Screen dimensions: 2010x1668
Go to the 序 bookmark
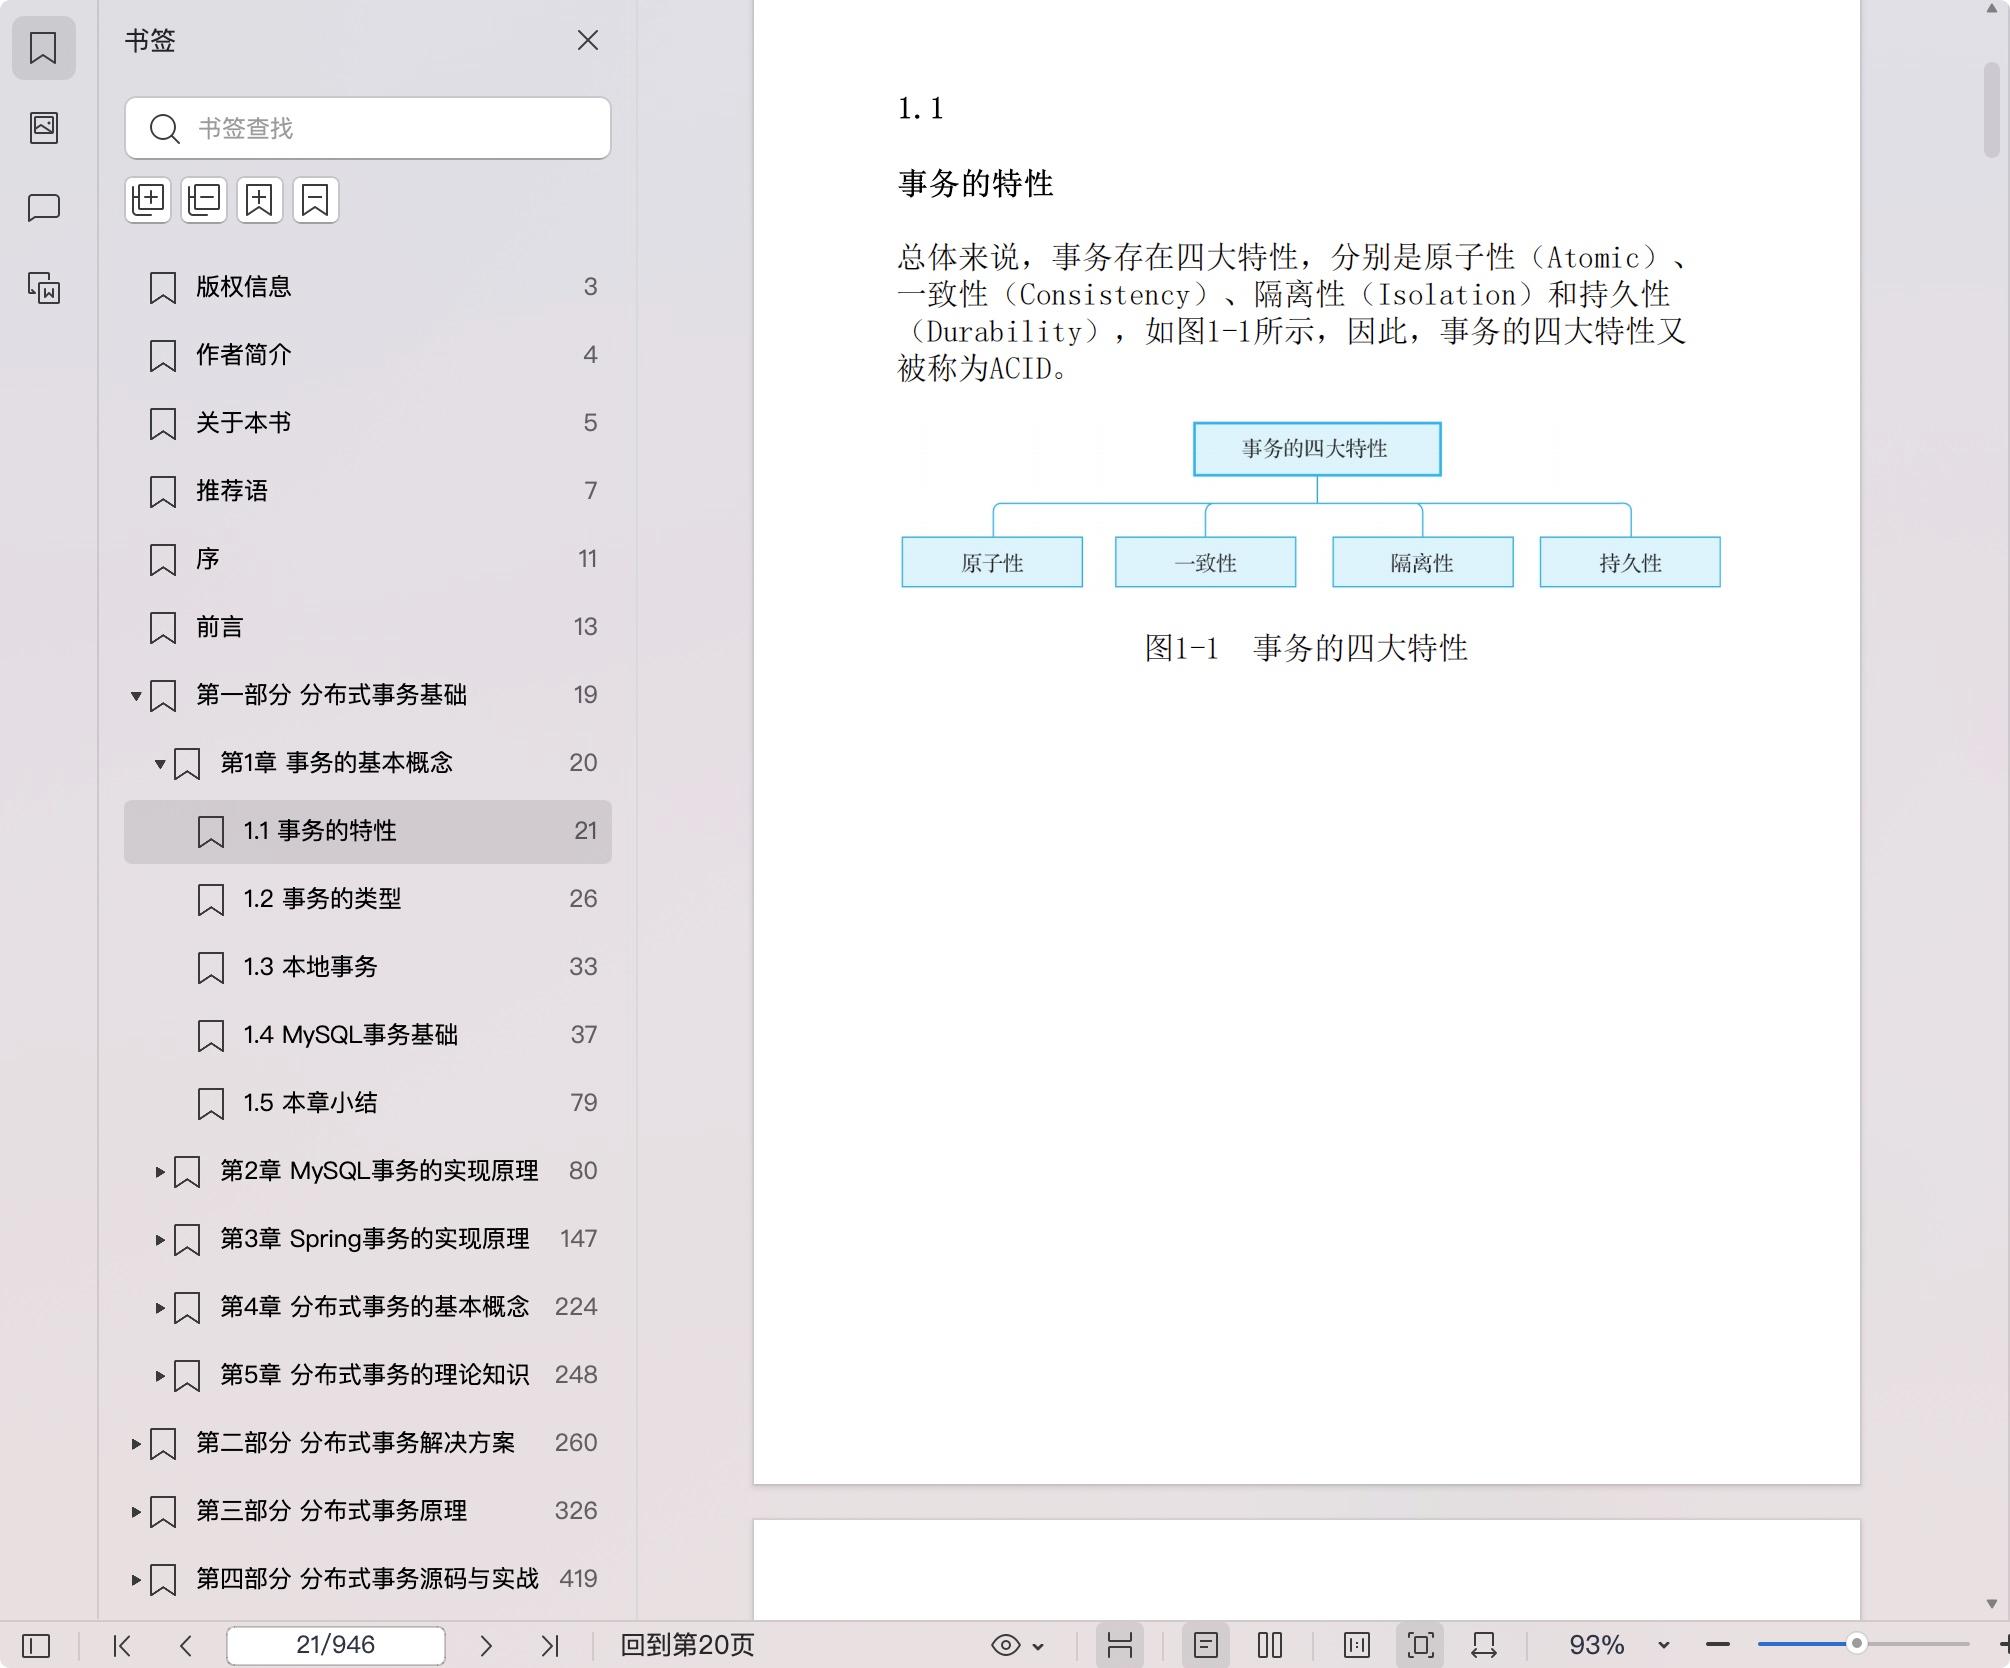368,559
